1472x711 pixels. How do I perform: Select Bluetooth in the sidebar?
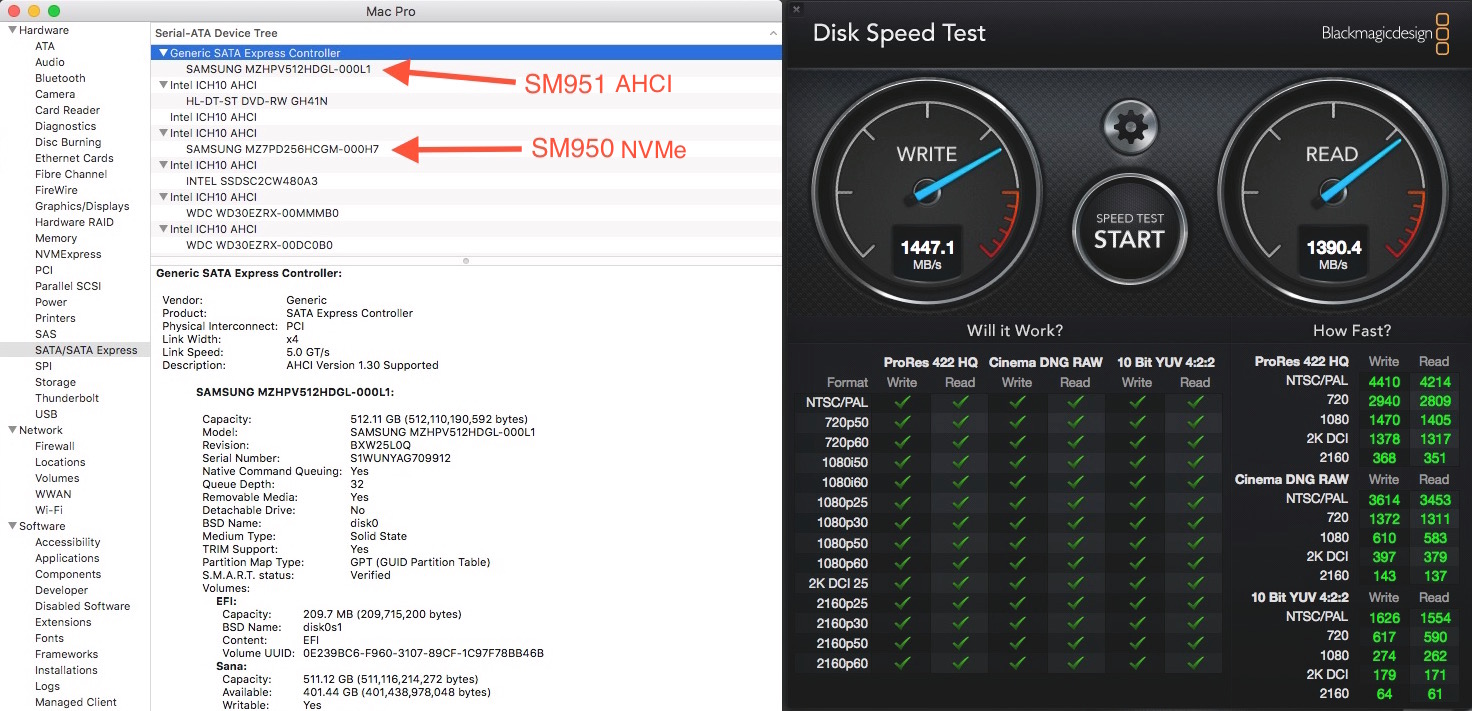60,78
